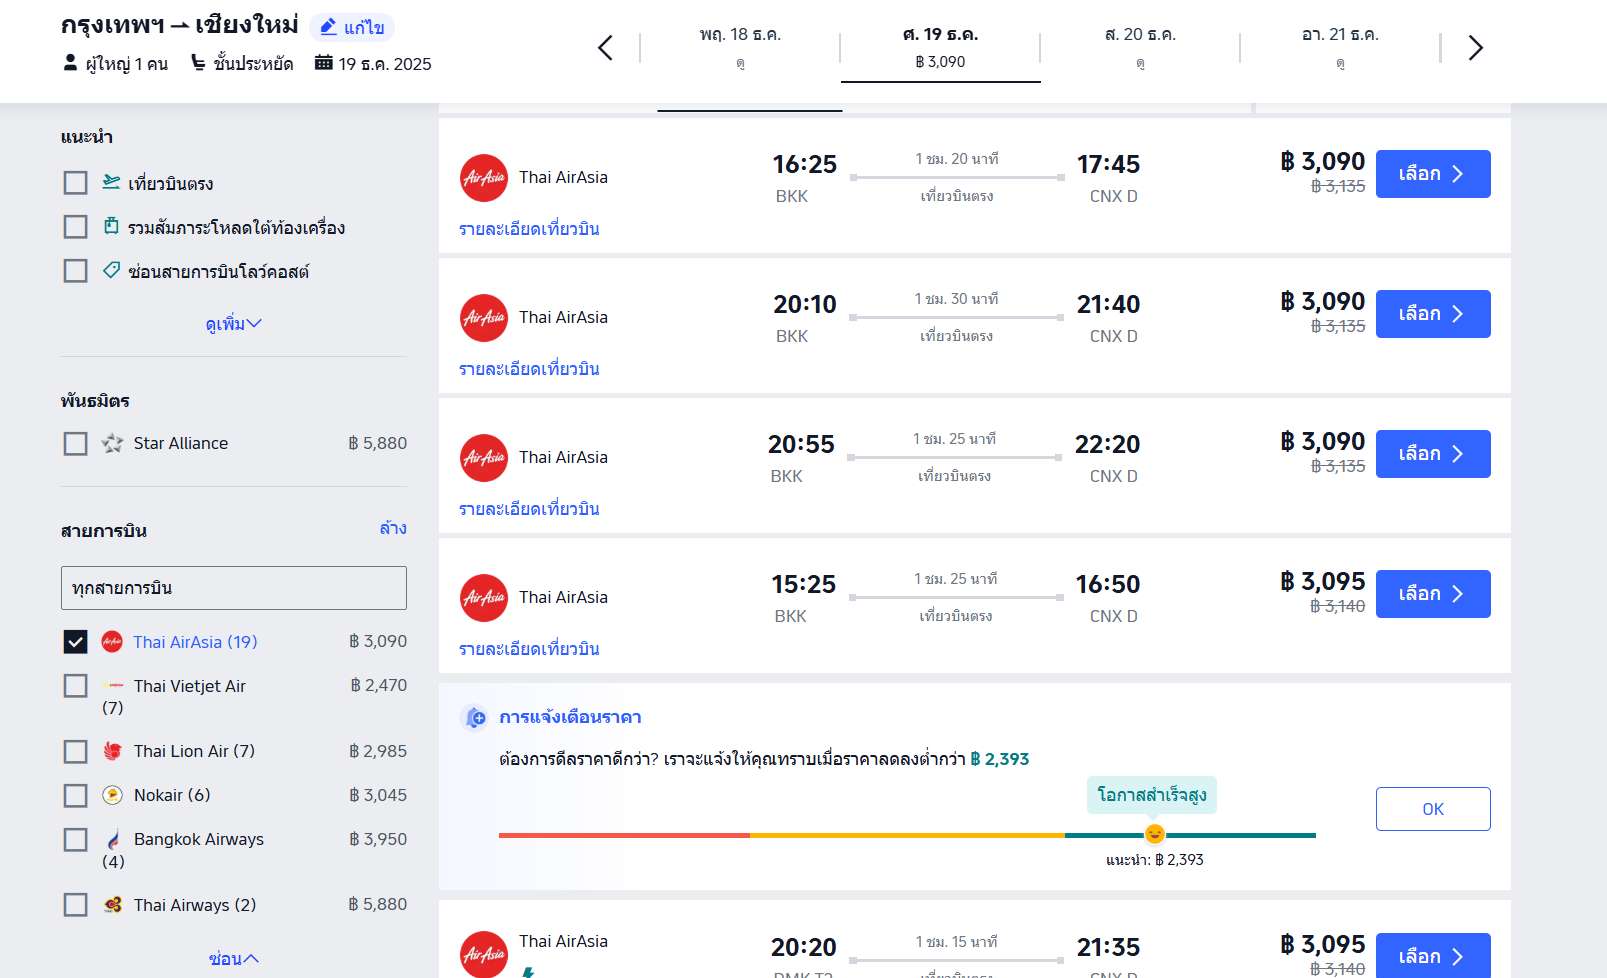
Task: Click the price alert bell icon
Action: click(474, 717)
